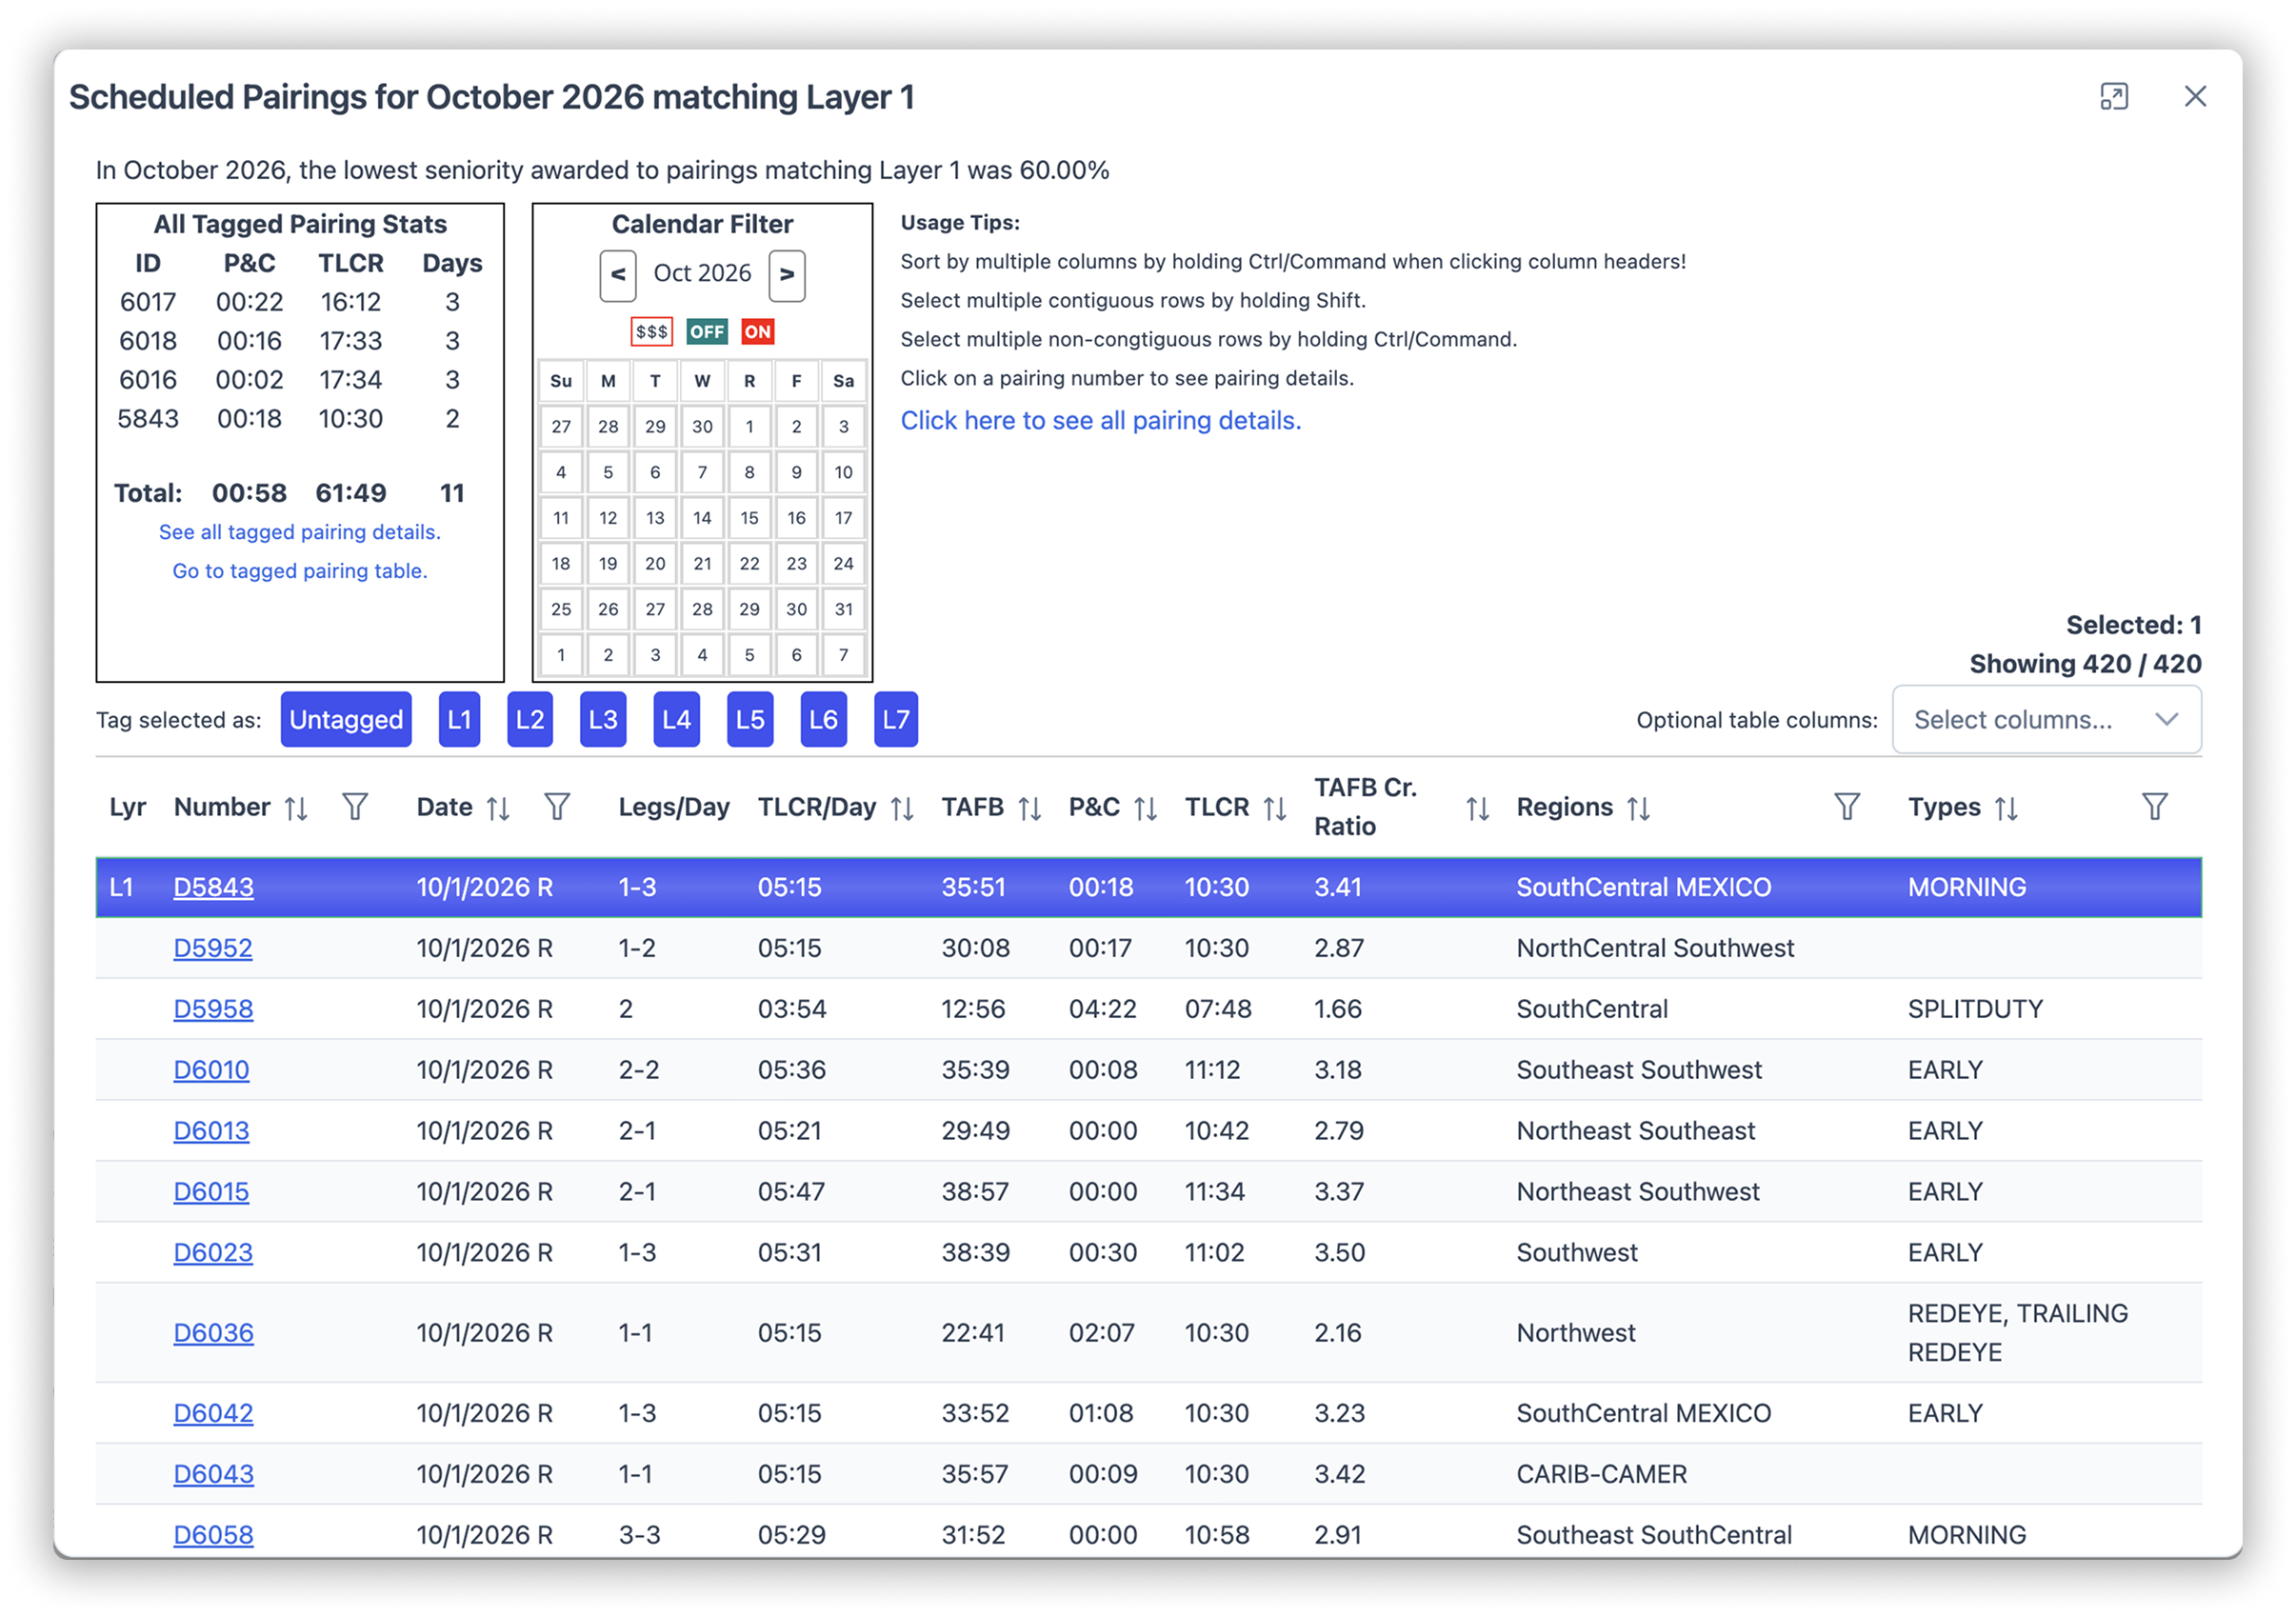Click the Sa weekday header in calendar
Viewport: 2296px width, 1617px height.
(843, 381)
